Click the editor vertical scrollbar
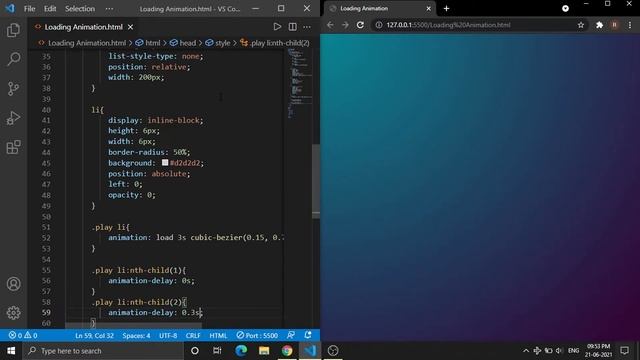 click(x=316, y=182)
